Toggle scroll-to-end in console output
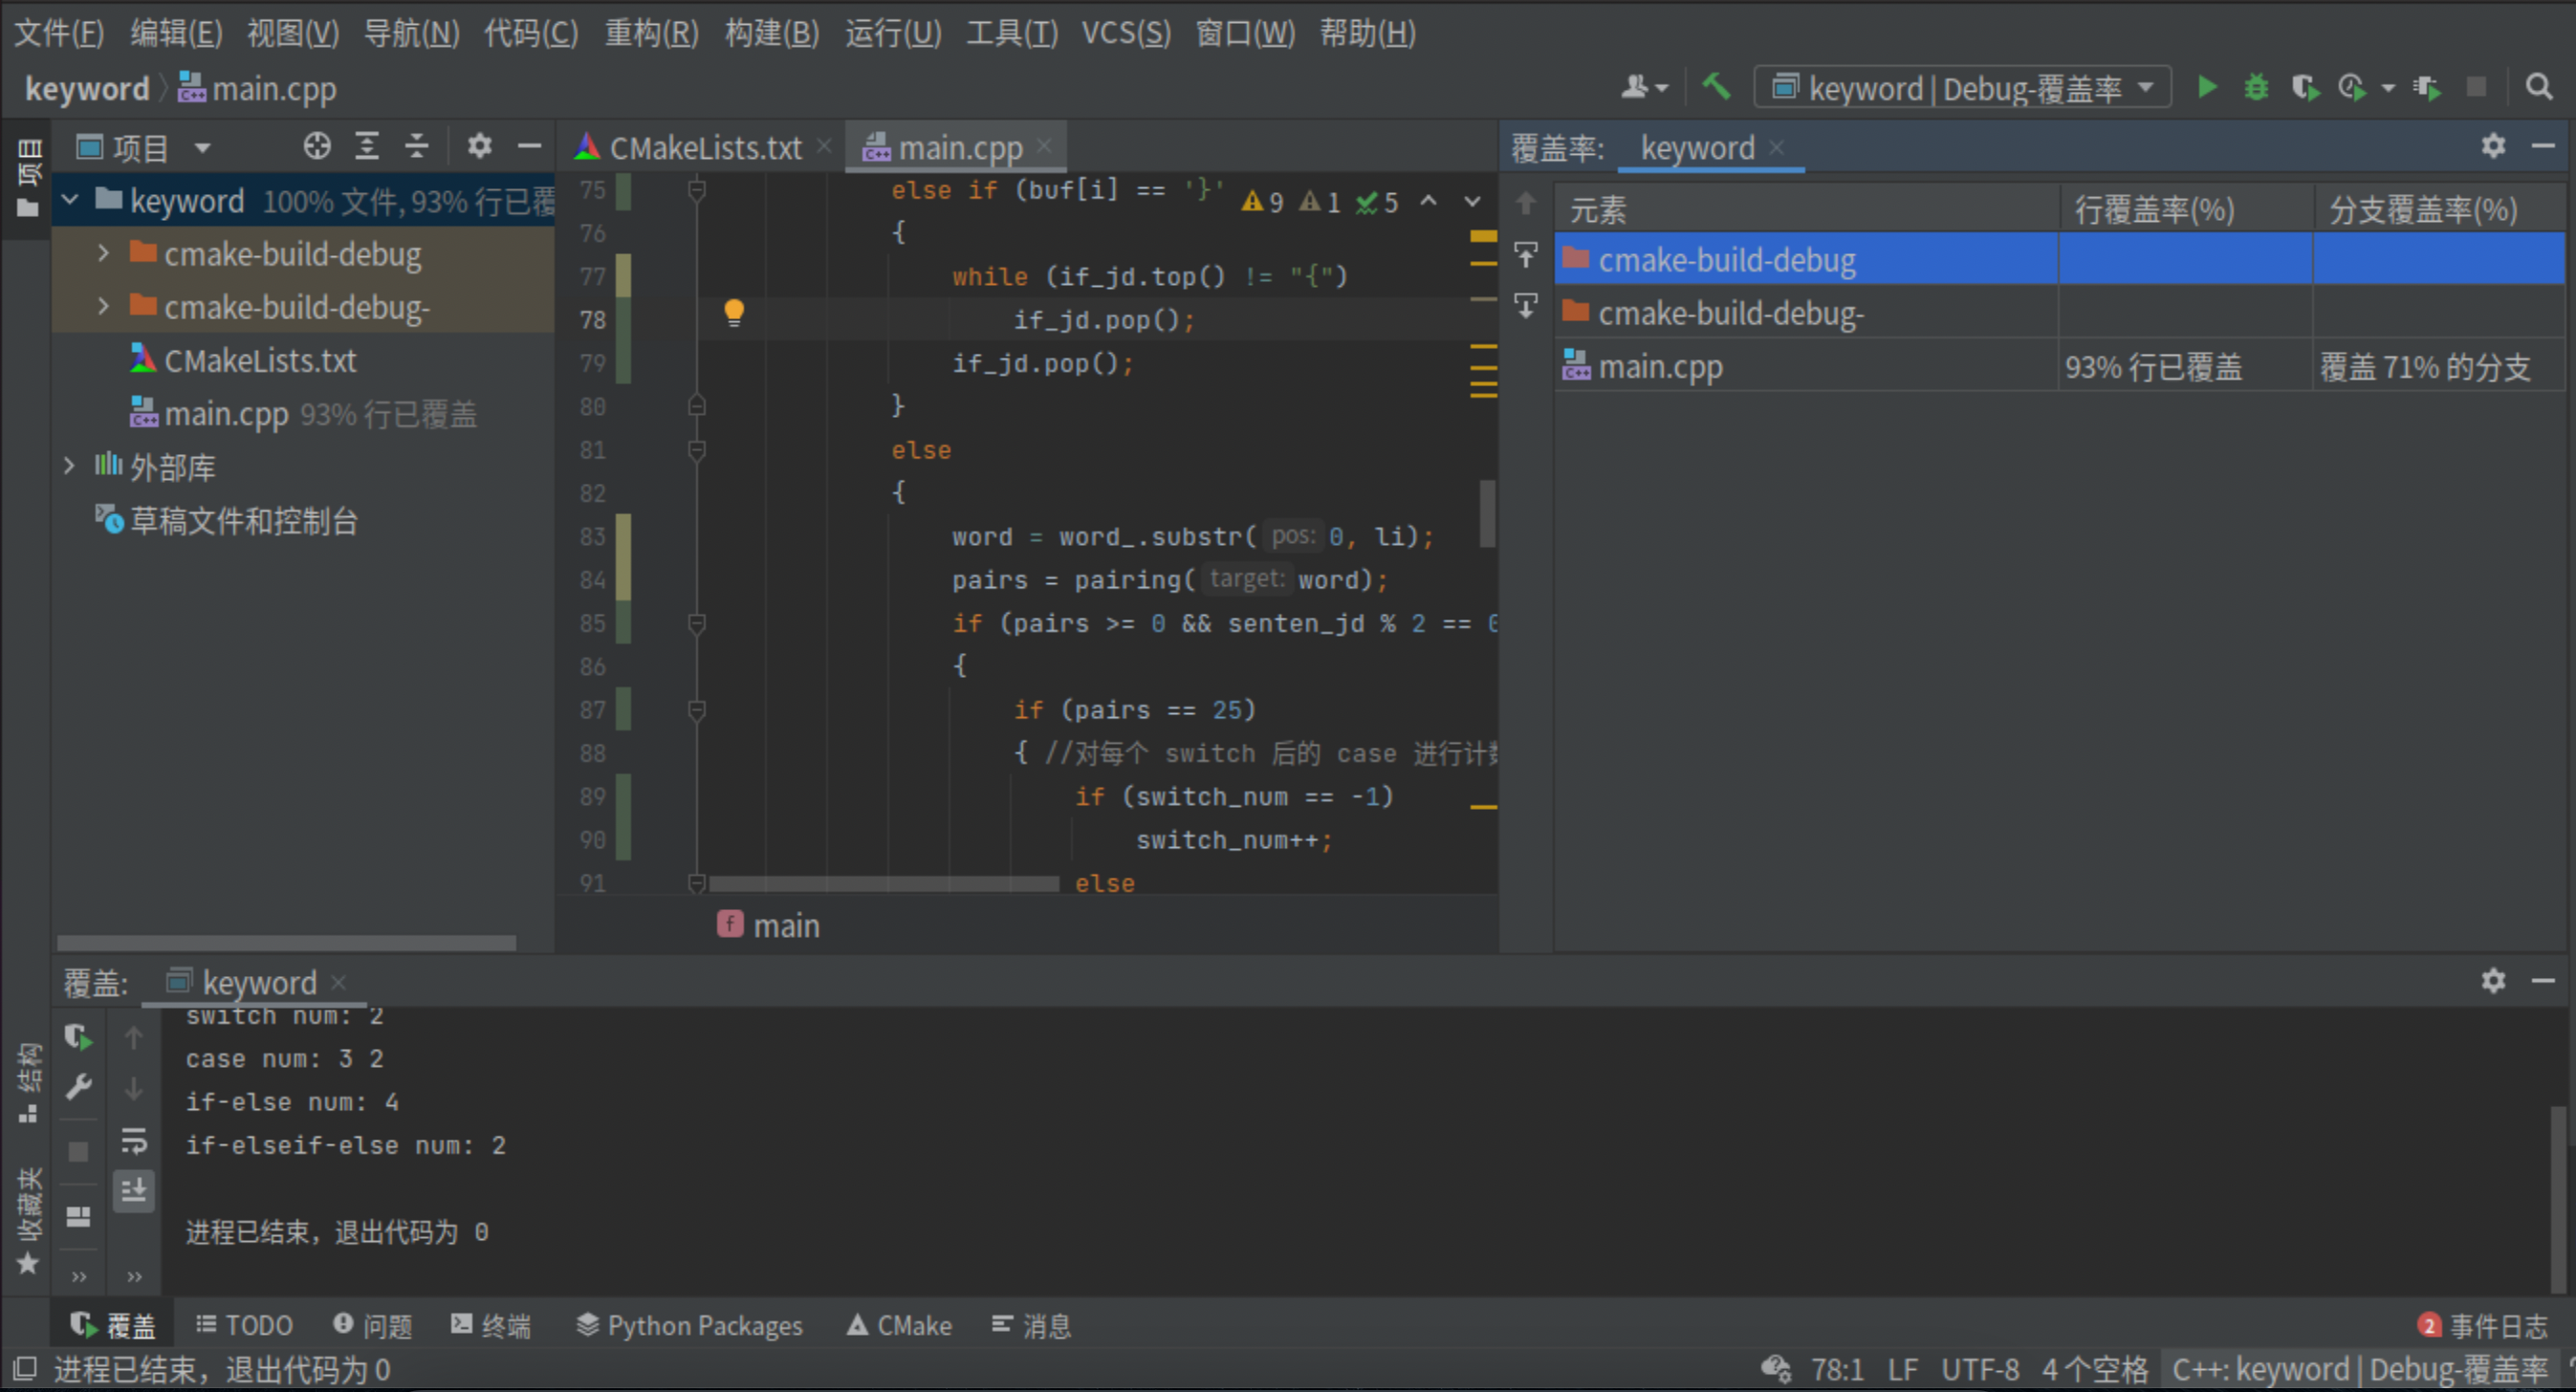 [134, 1190]
